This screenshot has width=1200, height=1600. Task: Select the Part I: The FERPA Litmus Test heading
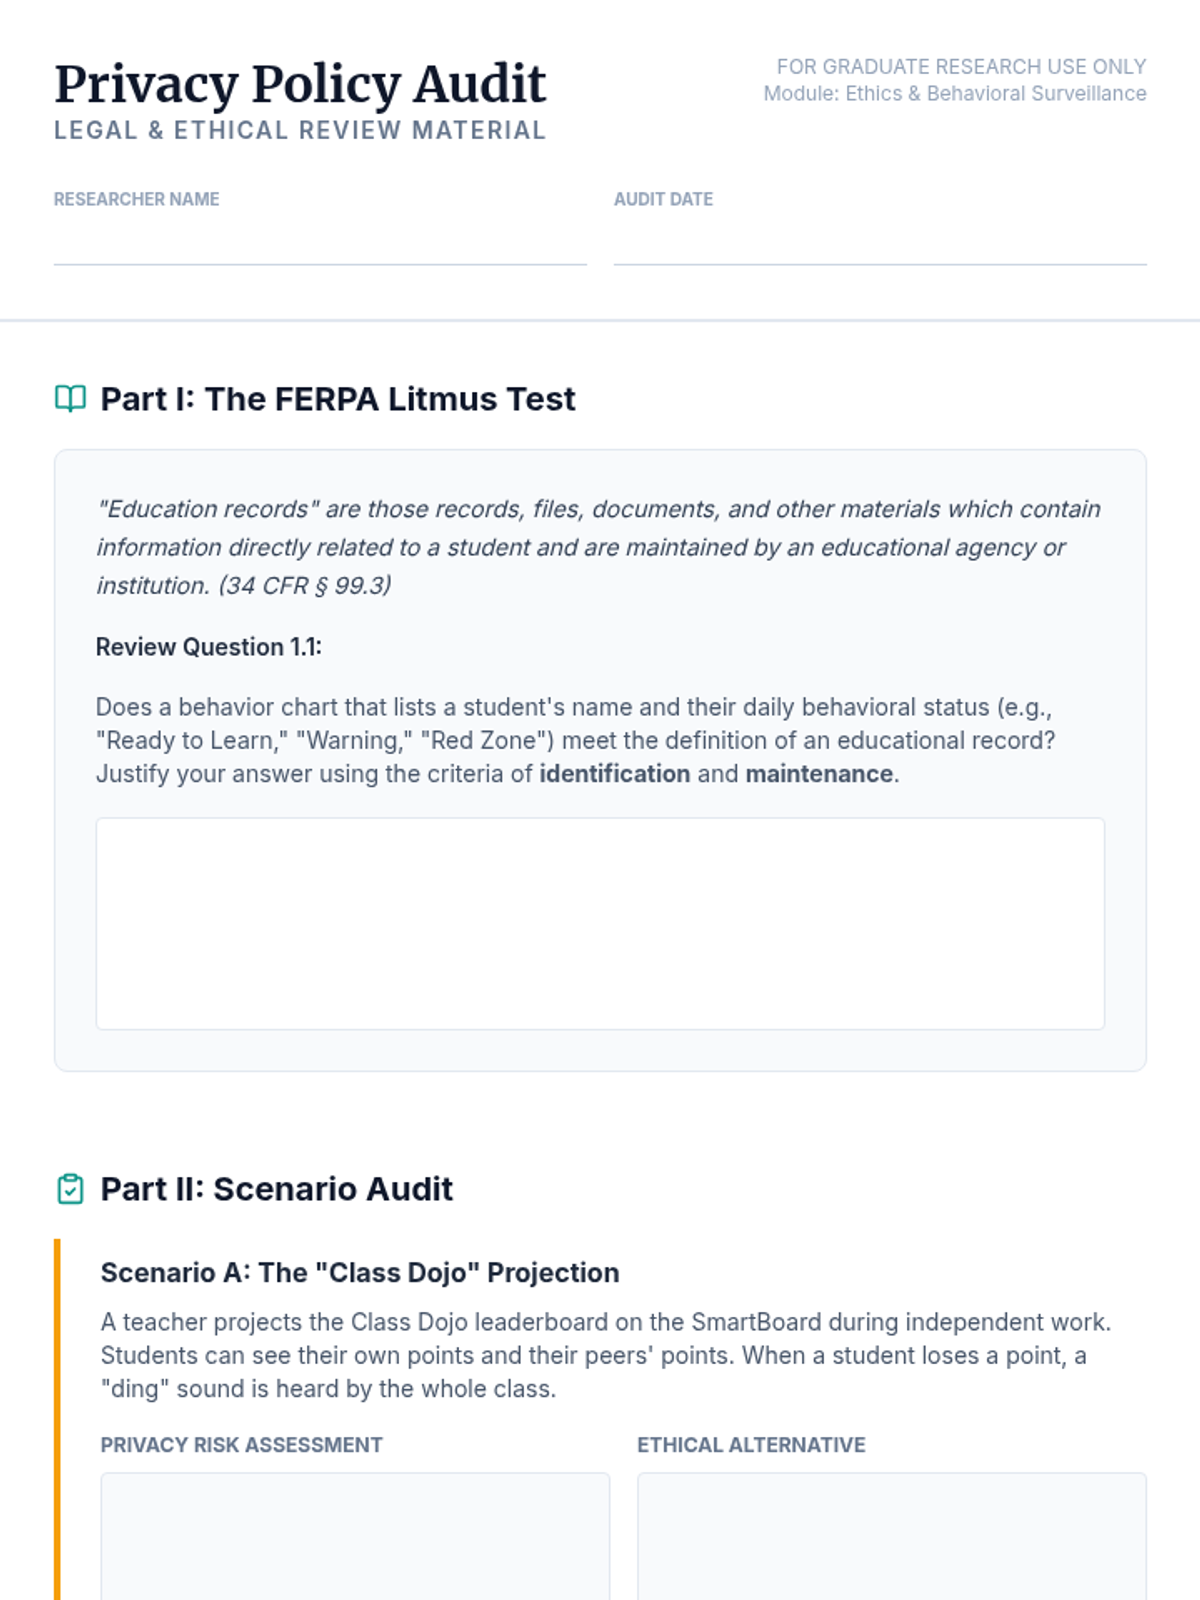coord(338,399)
